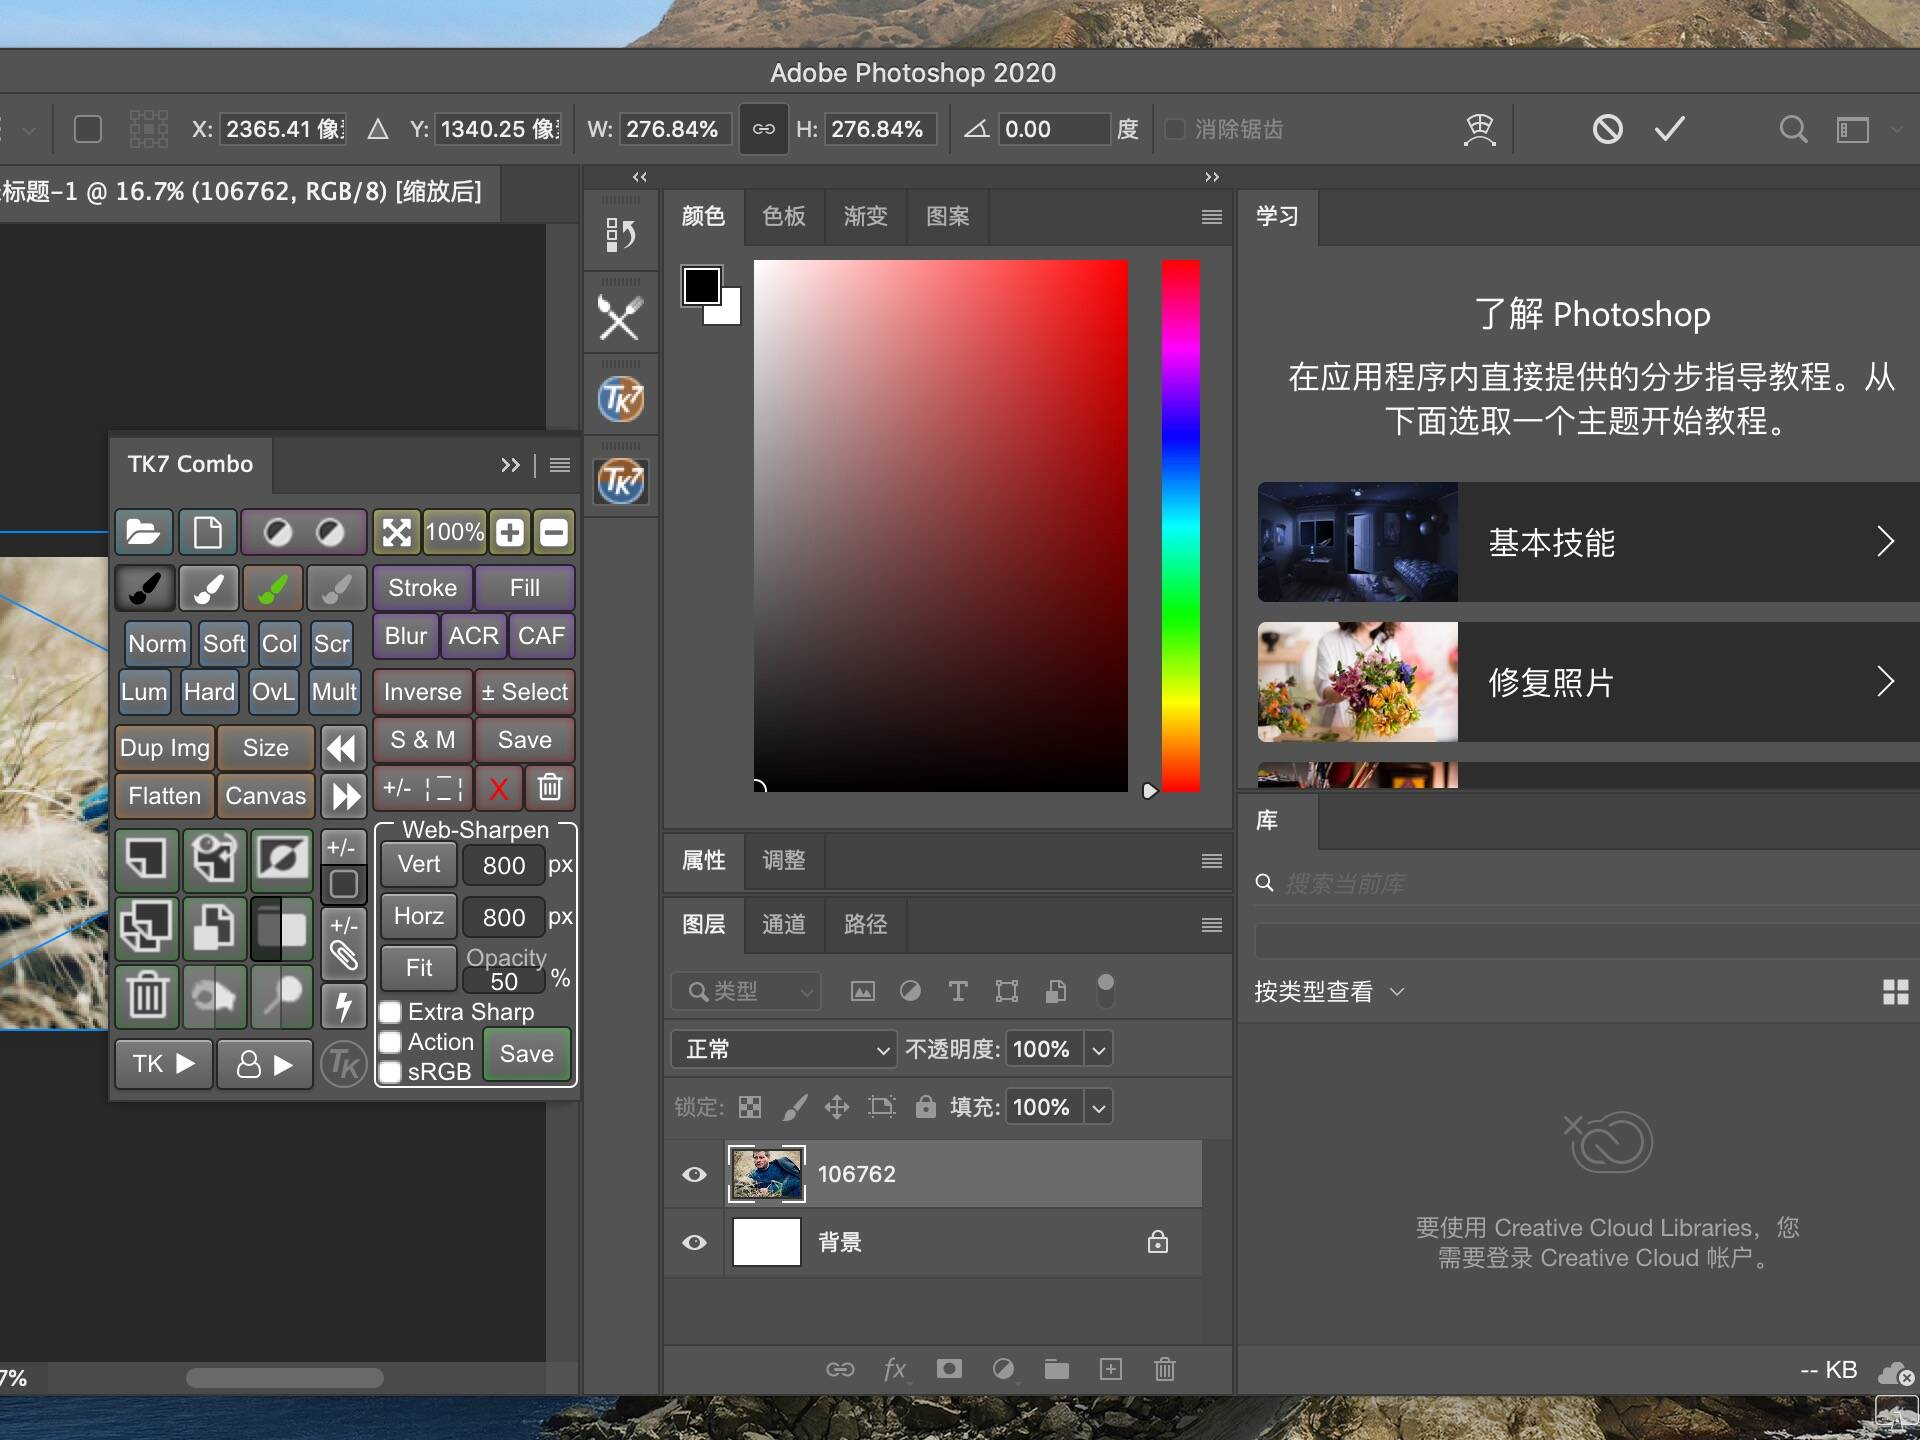Add a layer mask in the Layers panel
Viewport: 1920px width, 1440px height.
(948, 1369)
